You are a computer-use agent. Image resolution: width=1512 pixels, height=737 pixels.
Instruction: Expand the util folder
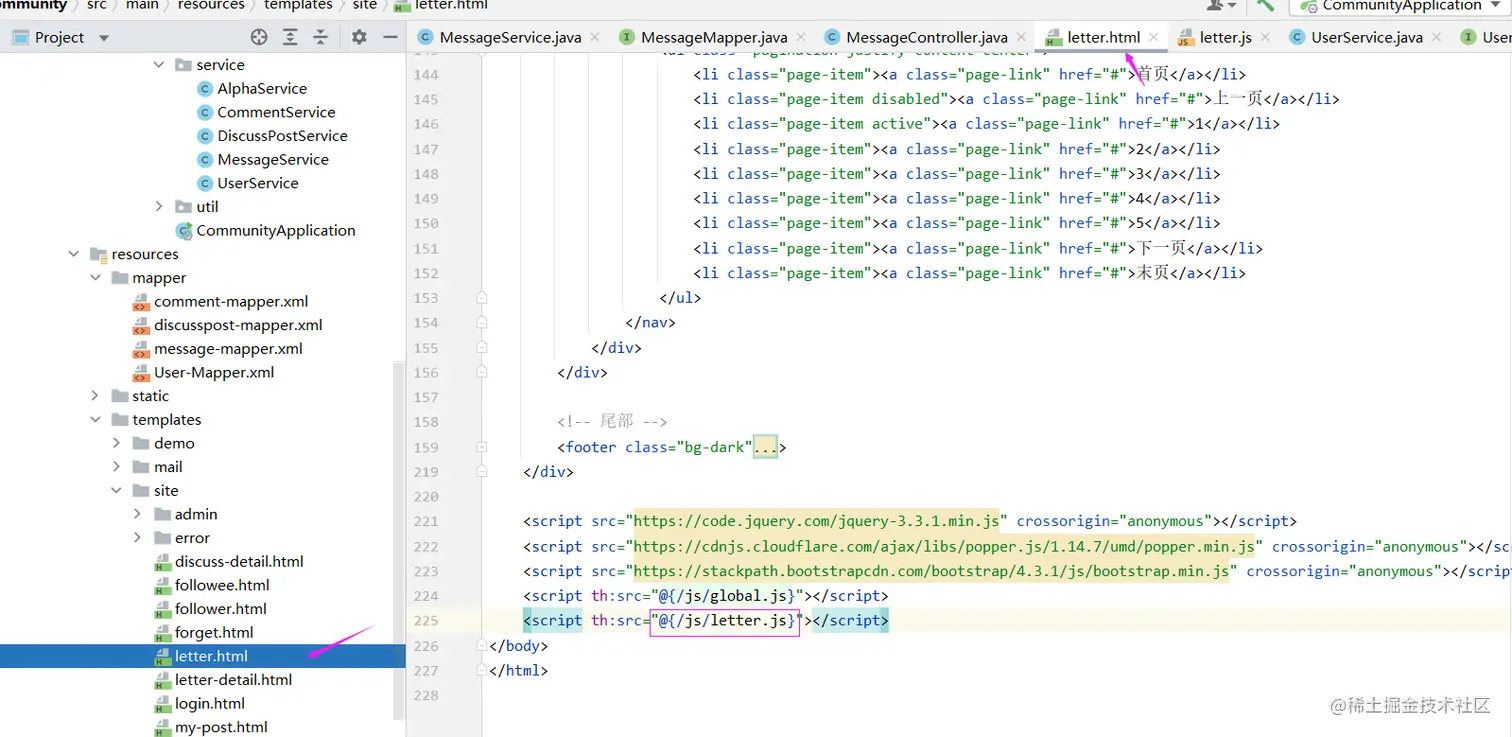click(159, 206)
